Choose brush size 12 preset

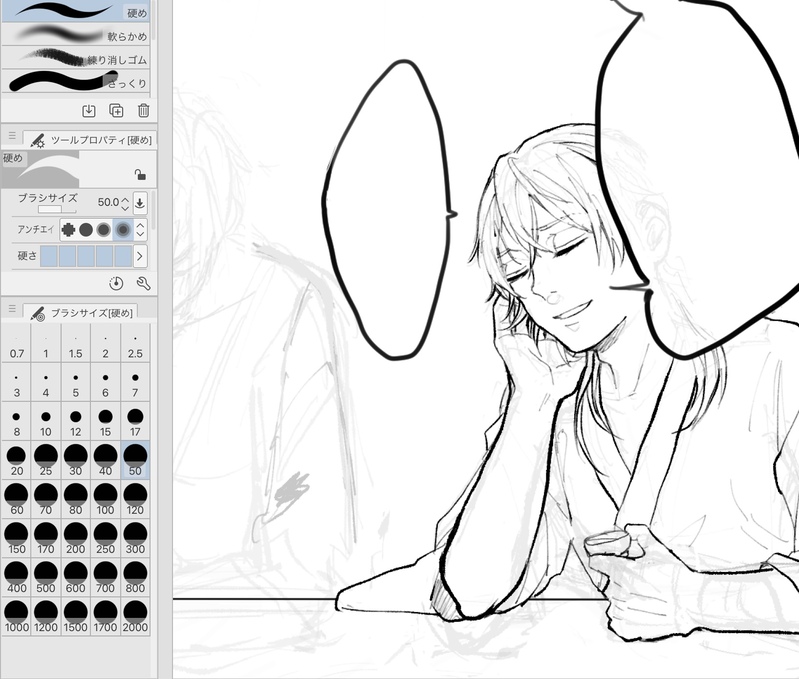pos(75,422)
